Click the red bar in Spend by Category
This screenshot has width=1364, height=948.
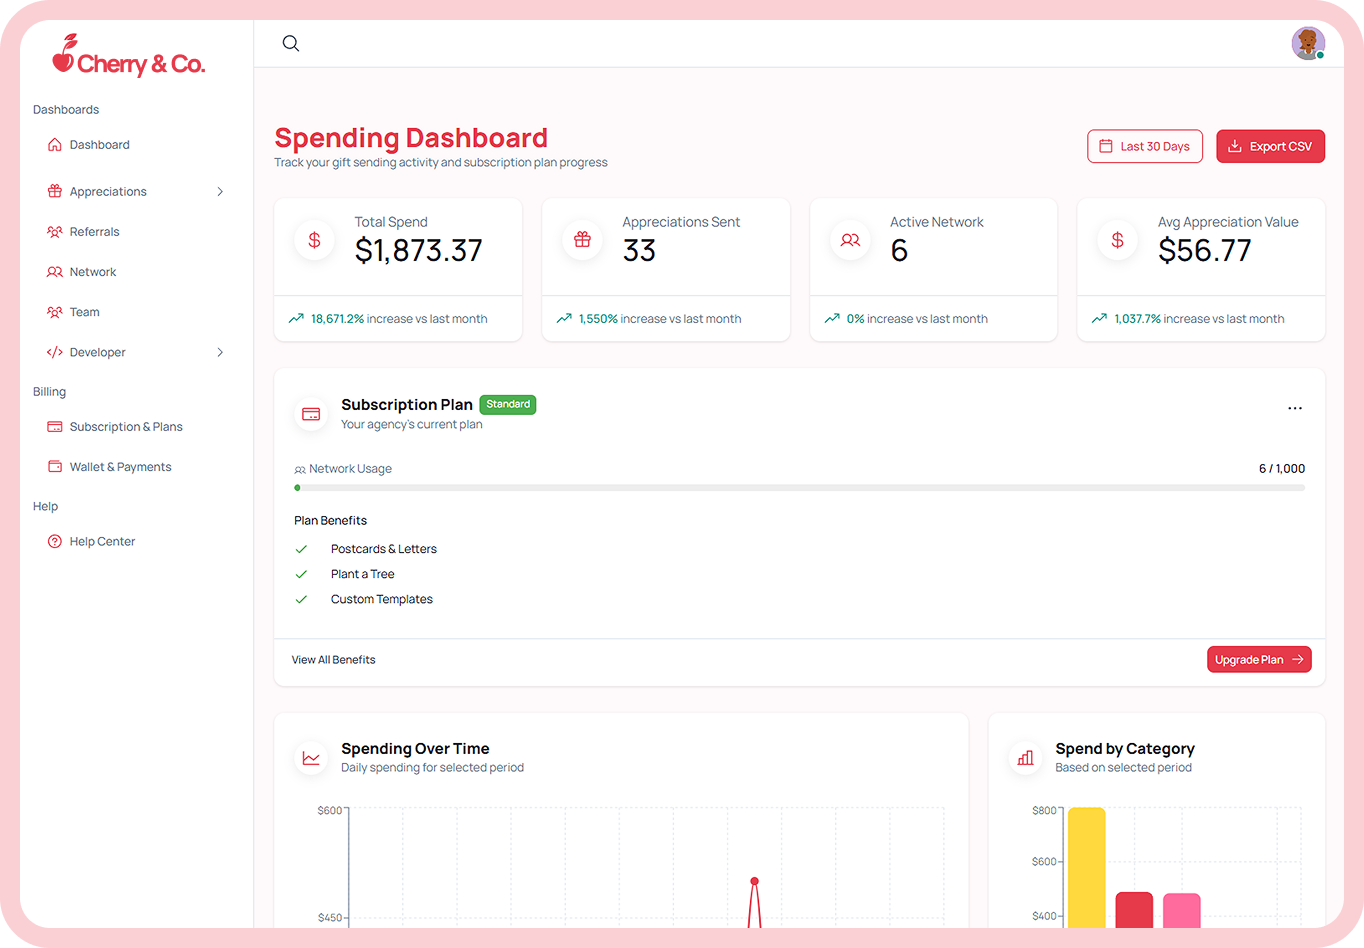coord(1134,910)
